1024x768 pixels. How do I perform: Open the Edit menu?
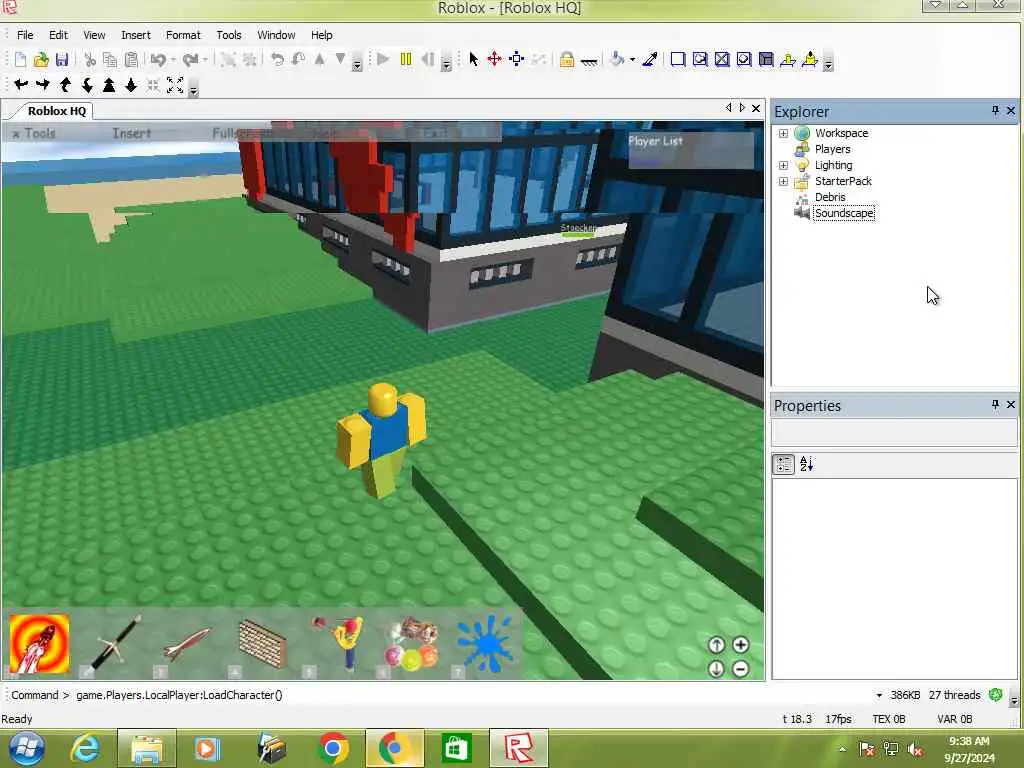coord(58,35)
